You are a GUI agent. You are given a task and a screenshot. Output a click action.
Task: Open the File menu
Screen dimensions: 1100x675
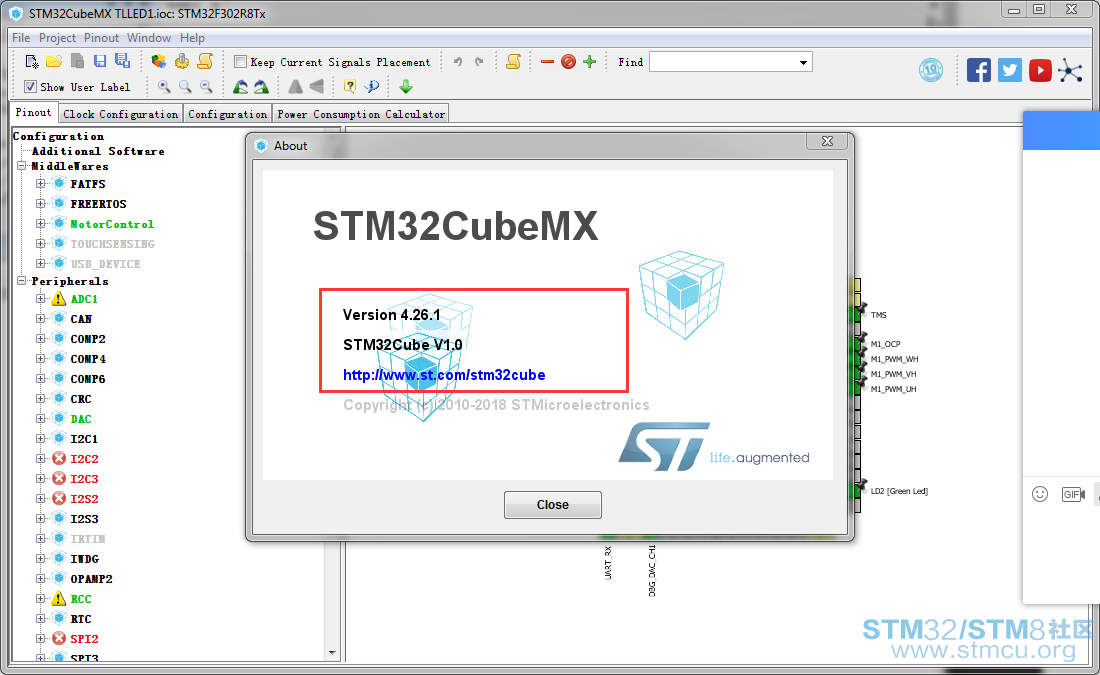[x=21, y=38]
